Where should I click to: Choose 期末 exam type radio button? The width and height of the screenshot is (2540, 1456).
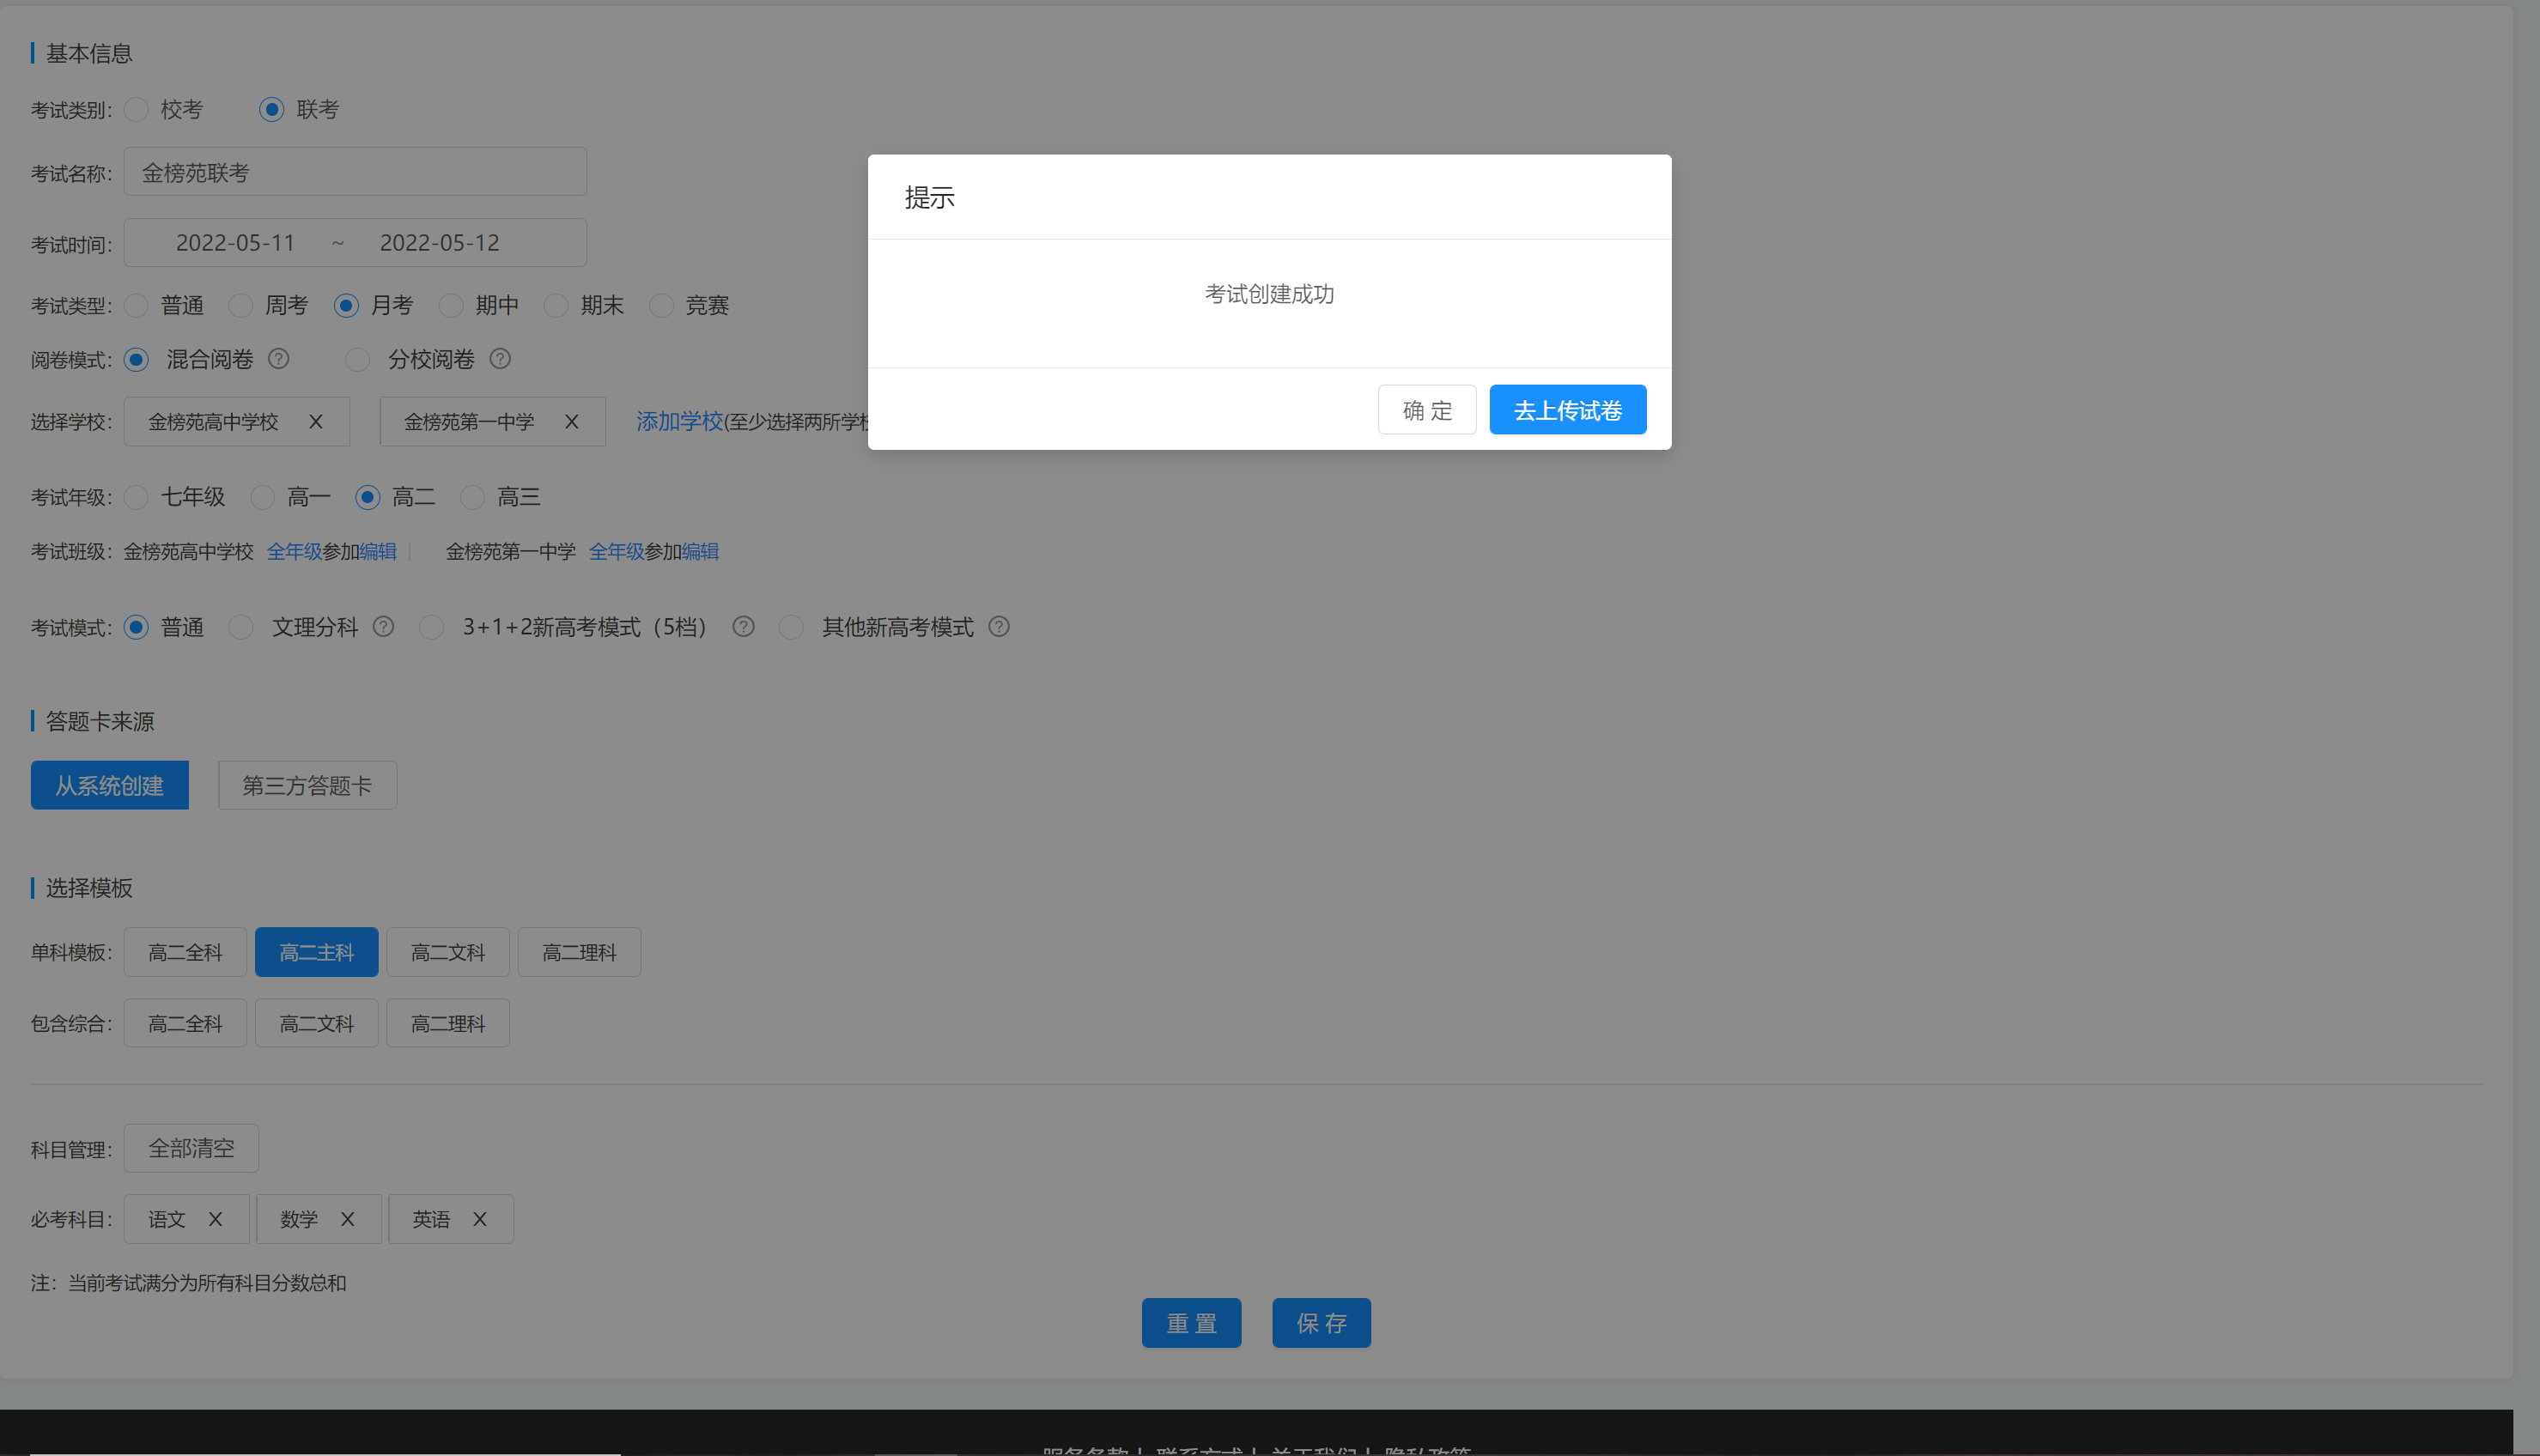click(x=556, y=305)
